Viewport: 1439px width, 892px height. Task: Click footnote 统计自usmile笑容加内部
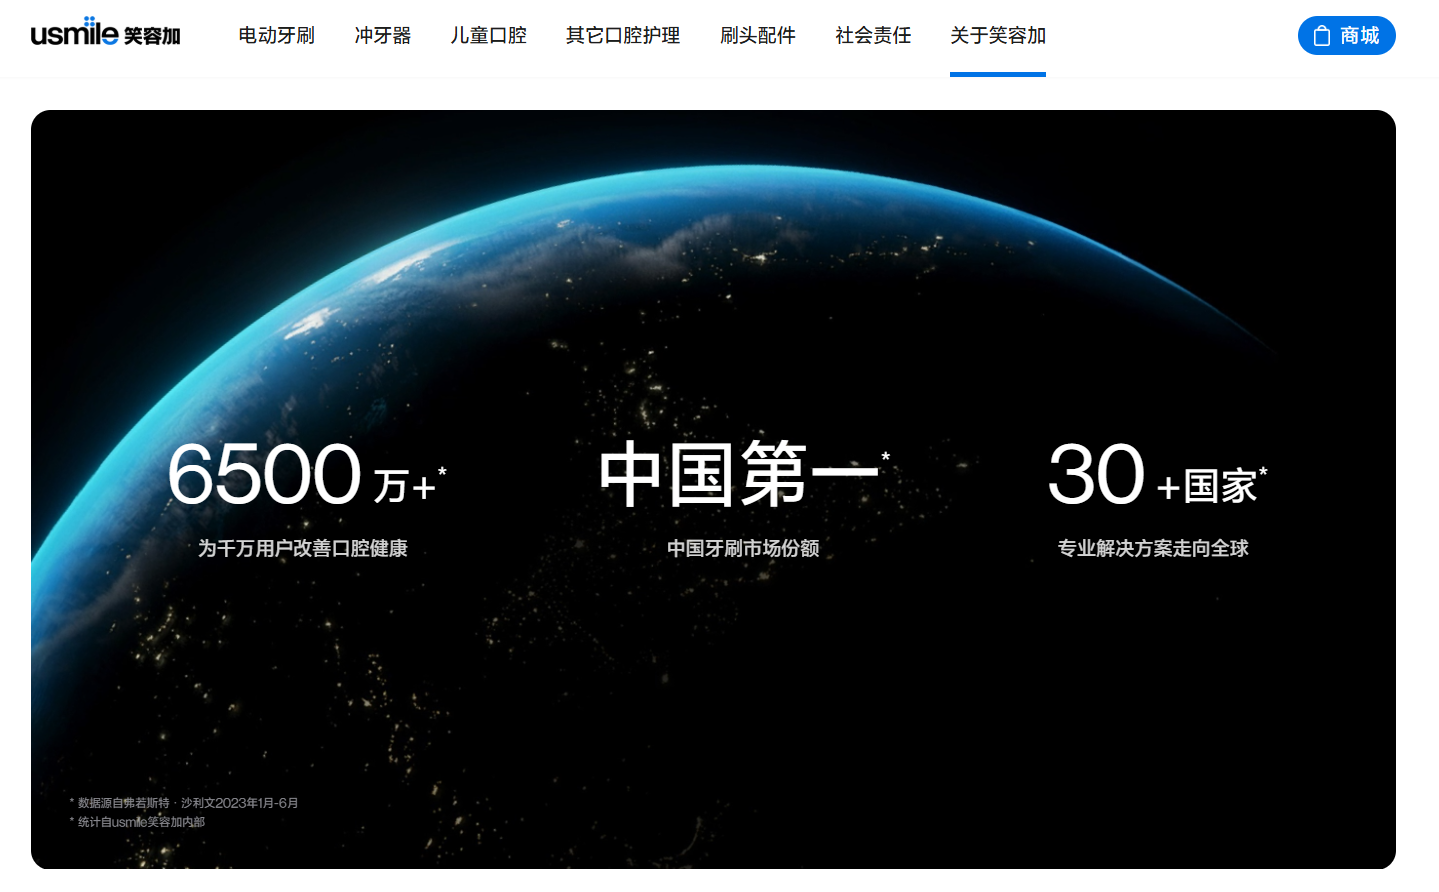pyautogui.click(x=137, y=822)
